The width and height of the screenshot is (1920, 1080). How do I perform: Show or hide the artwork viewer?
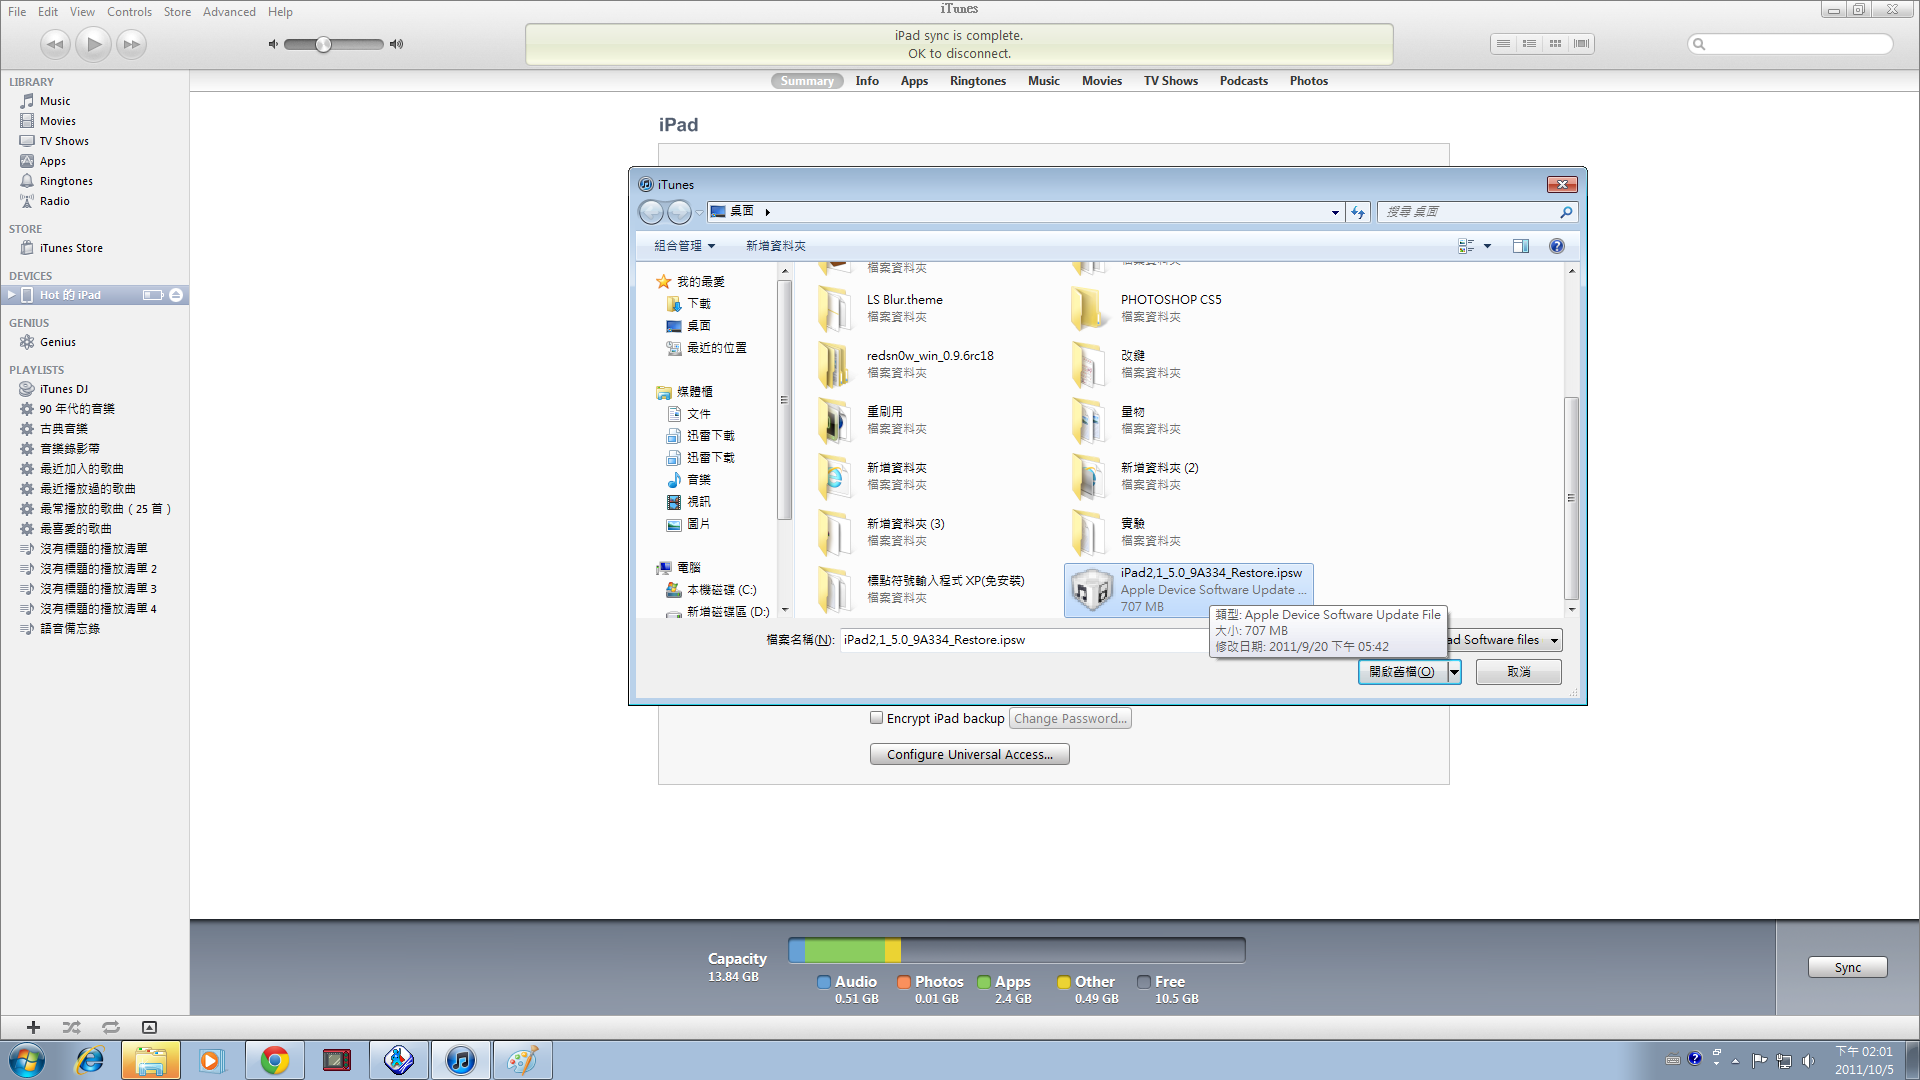[149, 1027]
